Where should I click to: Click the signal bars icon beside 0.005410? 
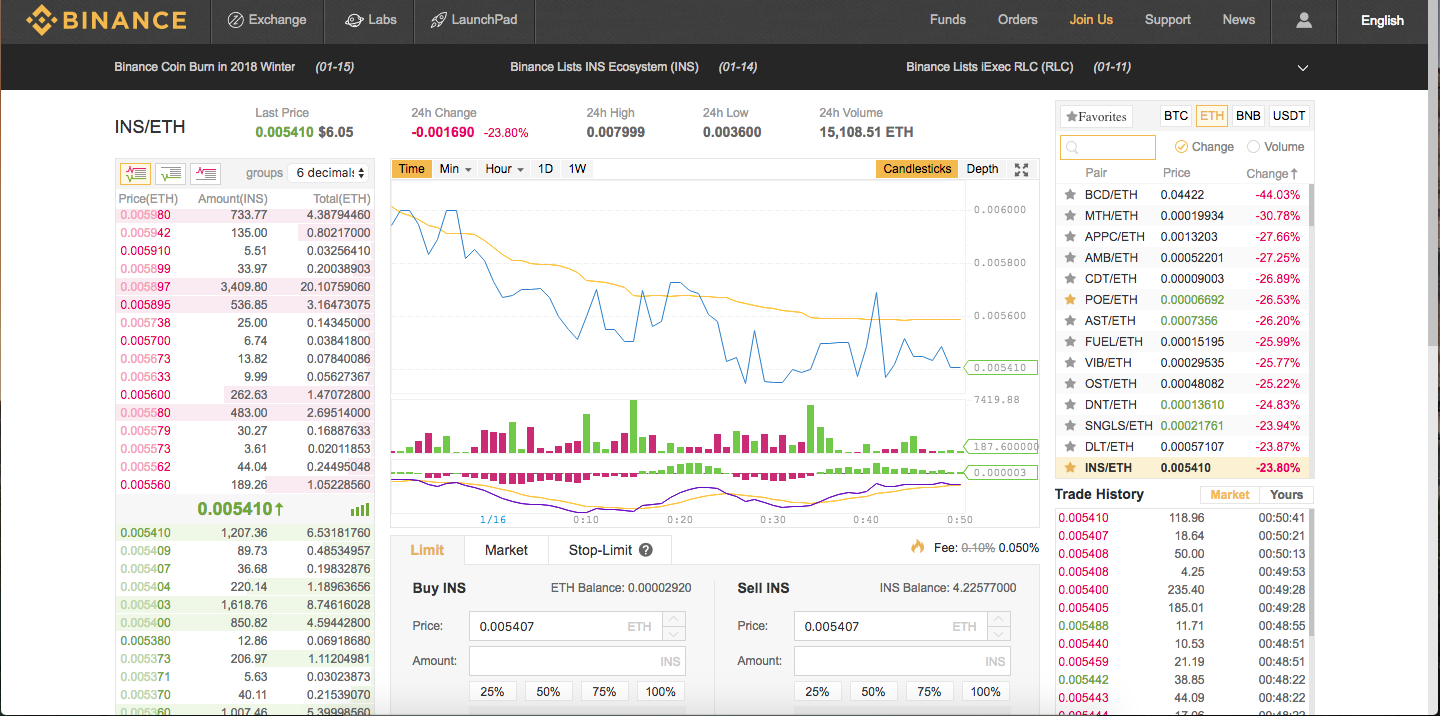(360, 509)
